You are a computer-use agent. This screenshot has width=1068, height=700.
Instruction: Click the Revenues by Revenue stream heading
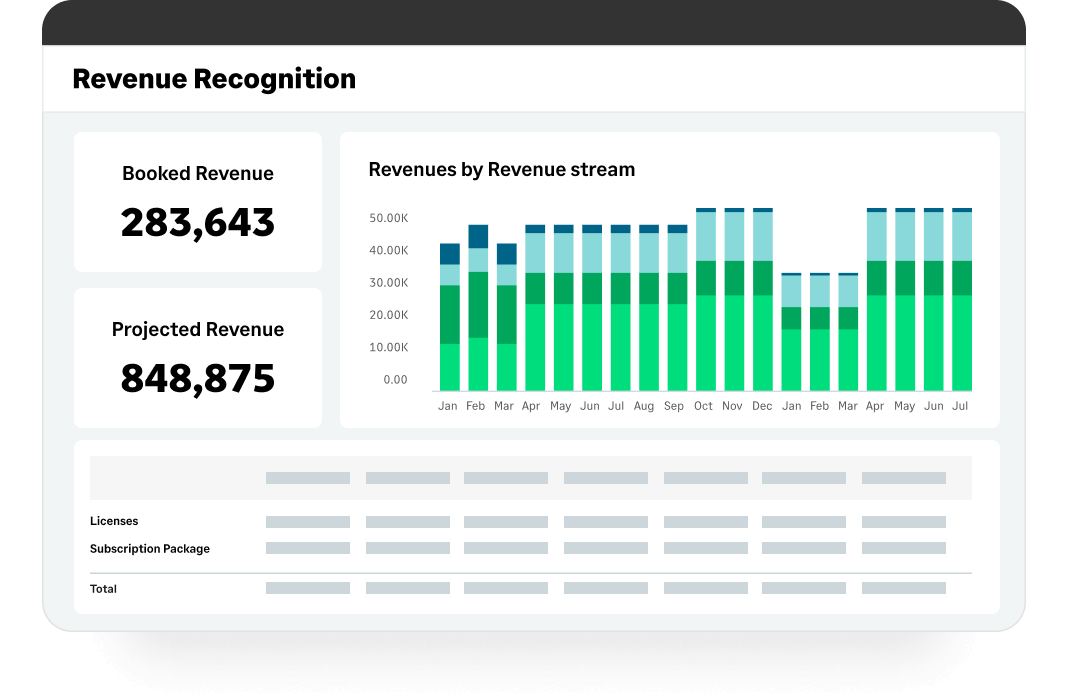(x=501, y=169)
